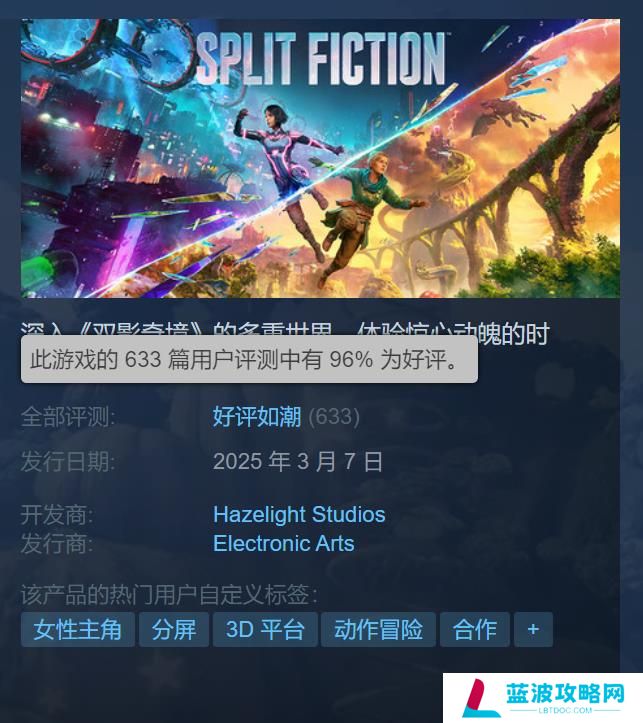Click the blue and red L watermark icon
The image size is (643, 723).
(479, 698)
